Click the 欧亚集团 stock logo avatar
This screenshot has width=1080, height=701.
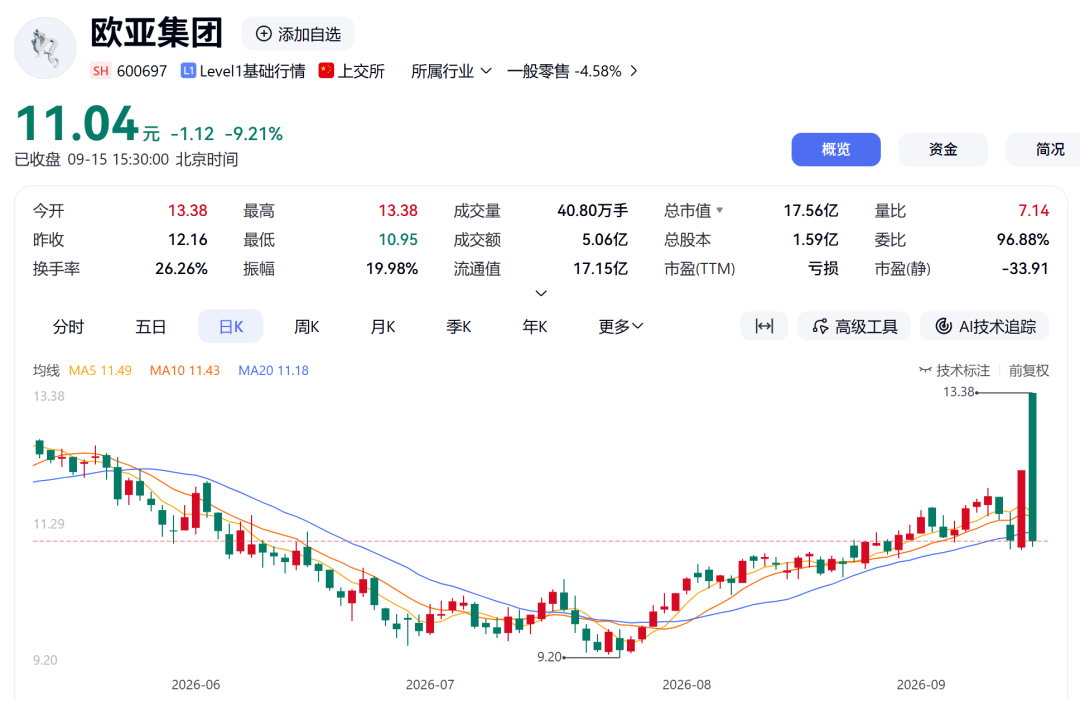coord(45,48)
